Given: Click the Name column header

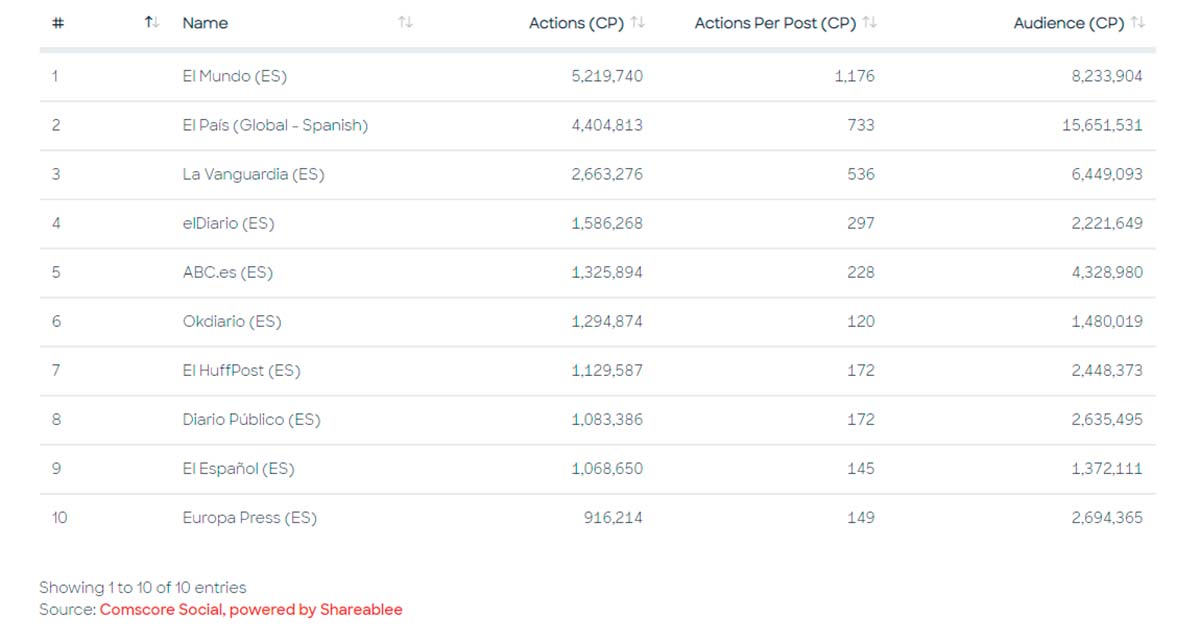Looking at the screenshot, I should (205, 23).
